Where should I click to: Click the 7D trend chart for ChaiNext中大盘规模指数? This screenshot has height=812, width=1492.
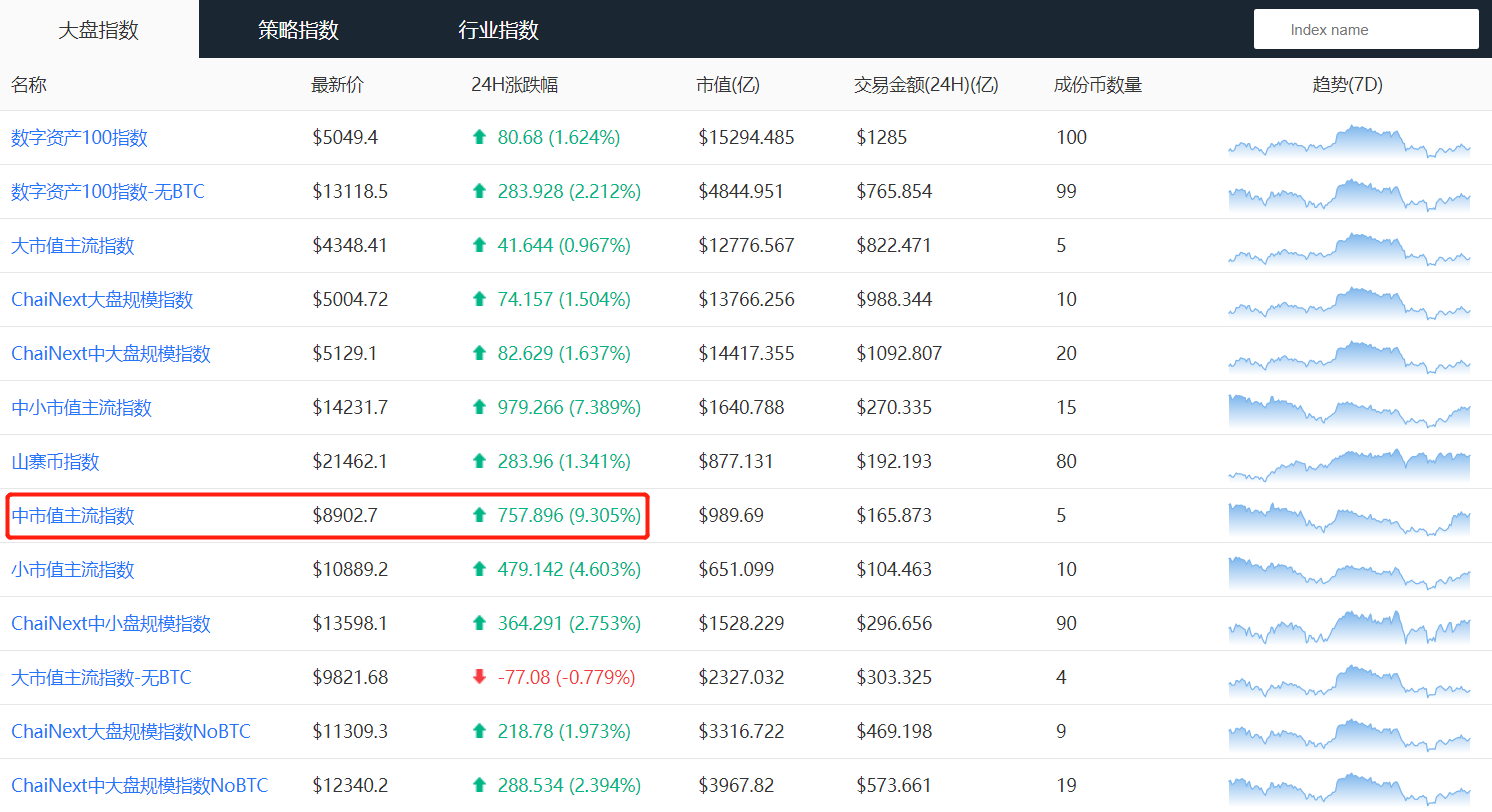(1349, 357)
